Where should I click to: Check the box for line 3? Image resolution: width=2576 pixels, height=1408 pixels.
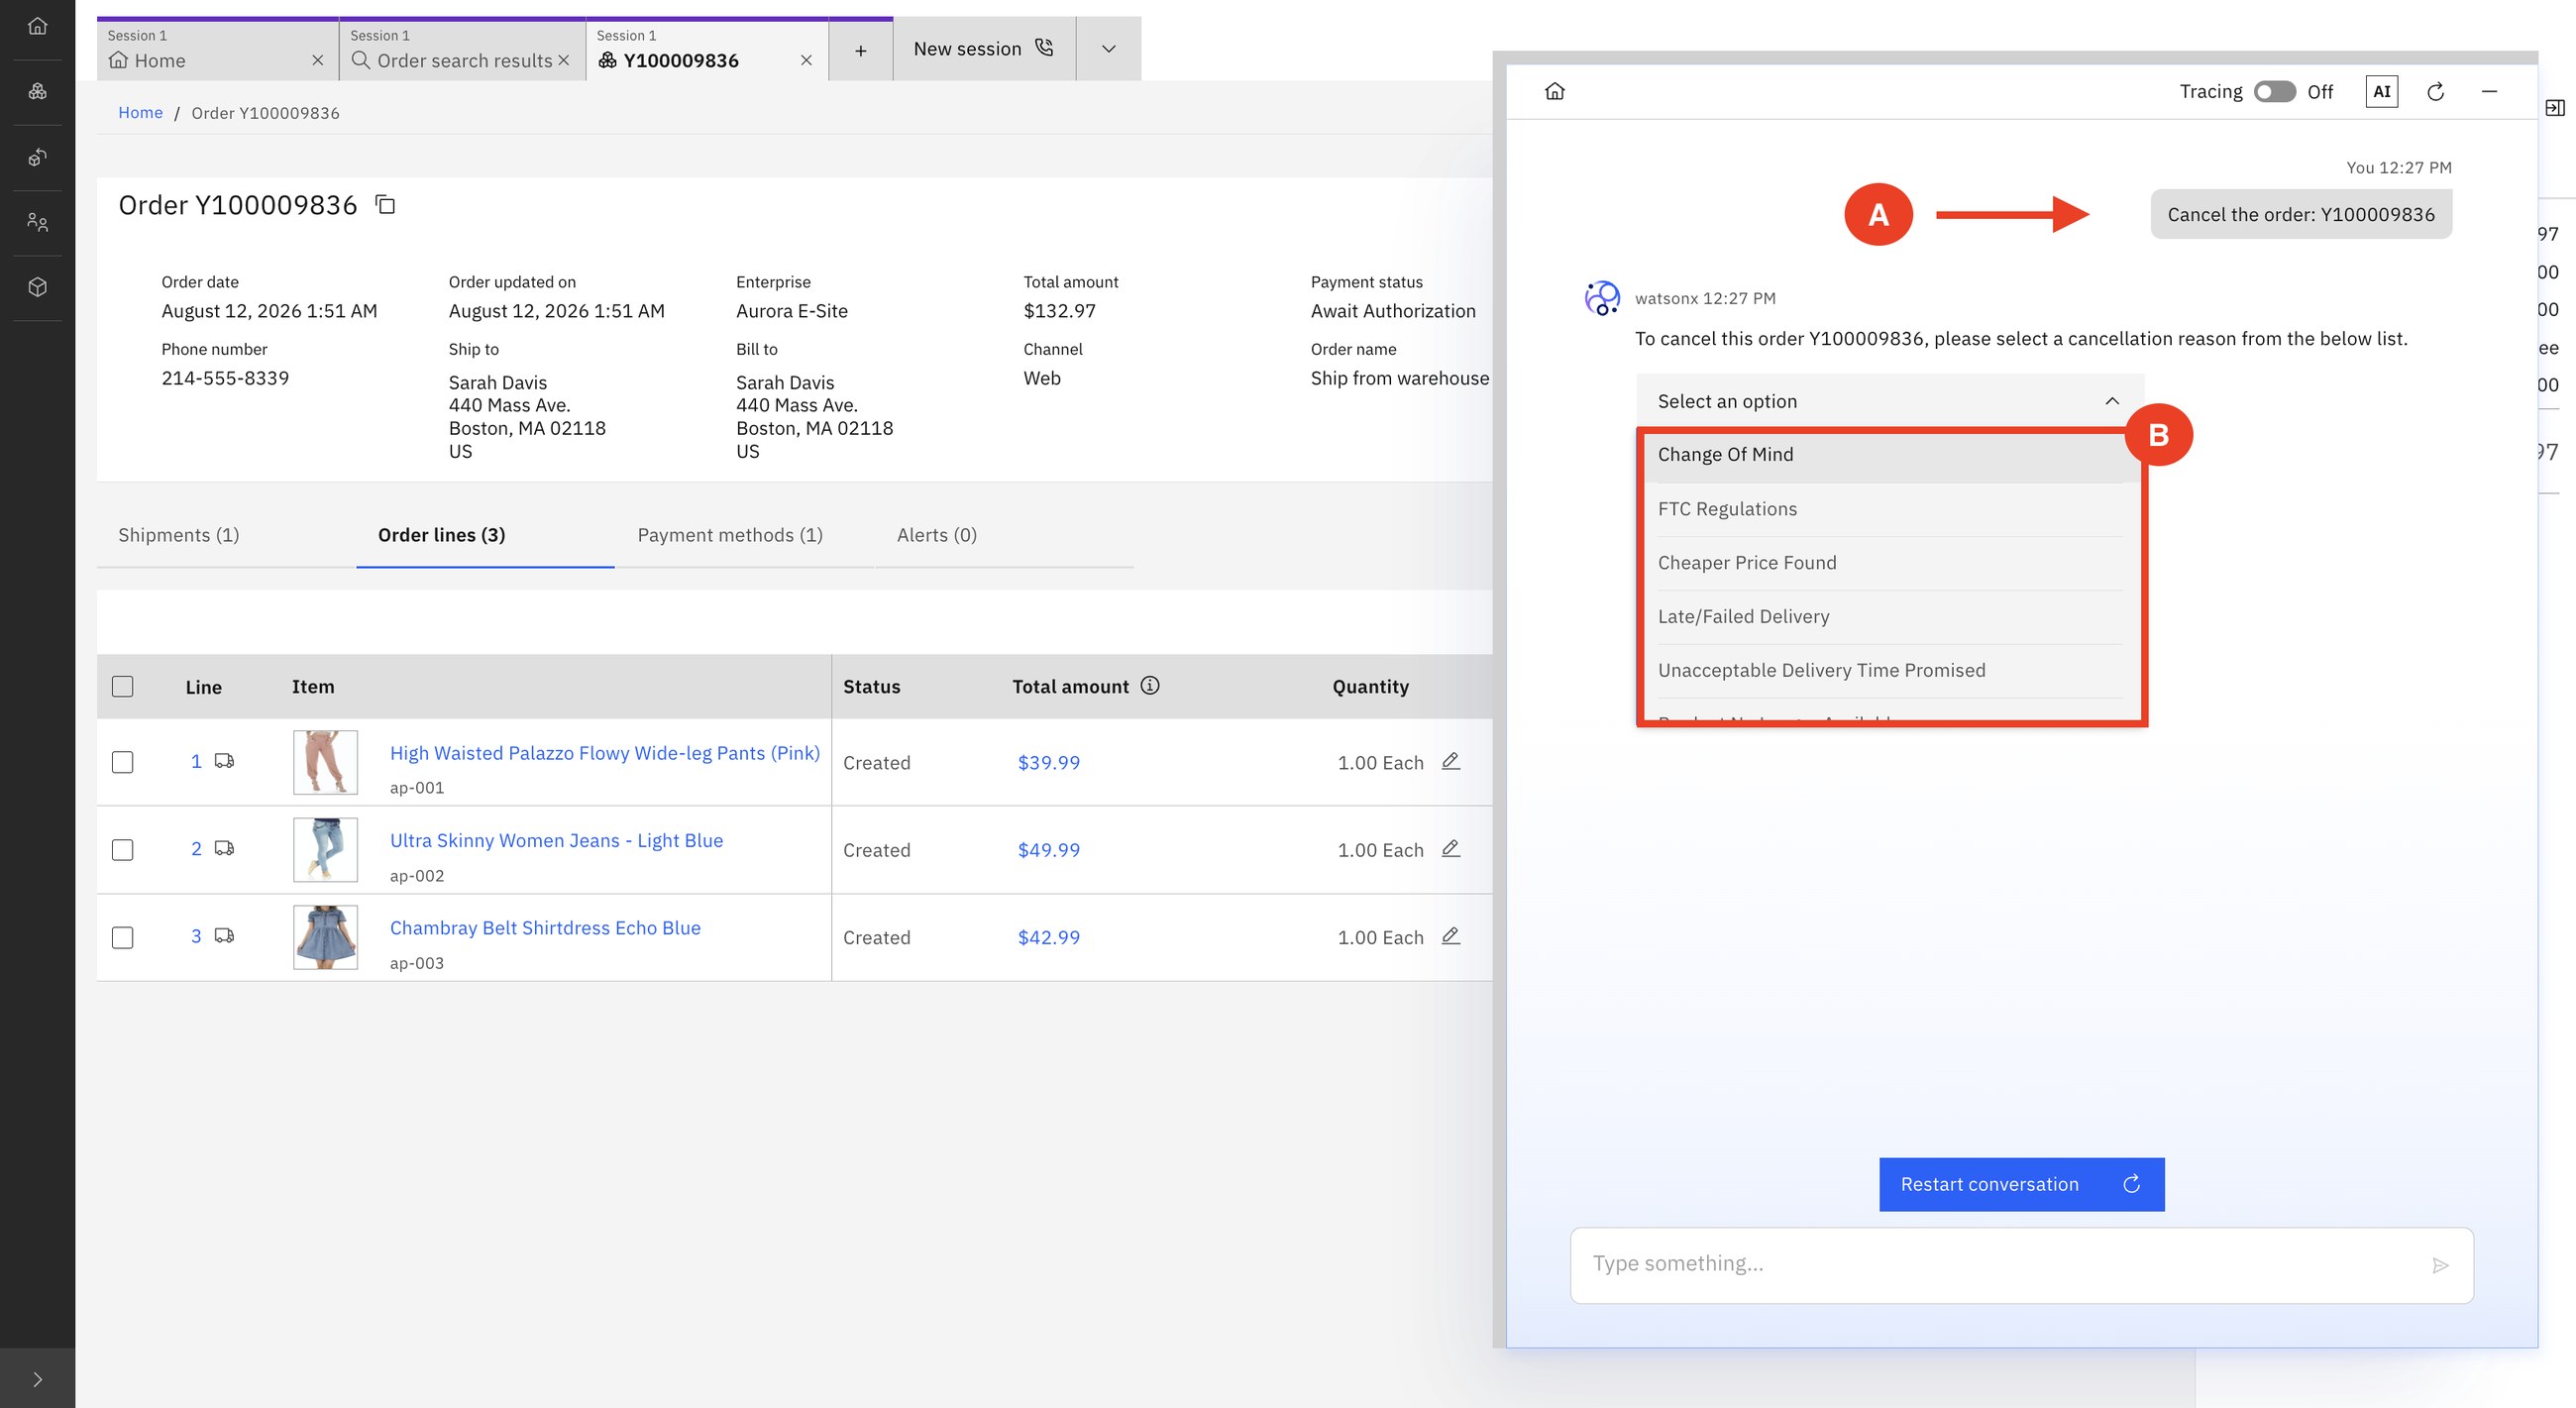(123, 937)
